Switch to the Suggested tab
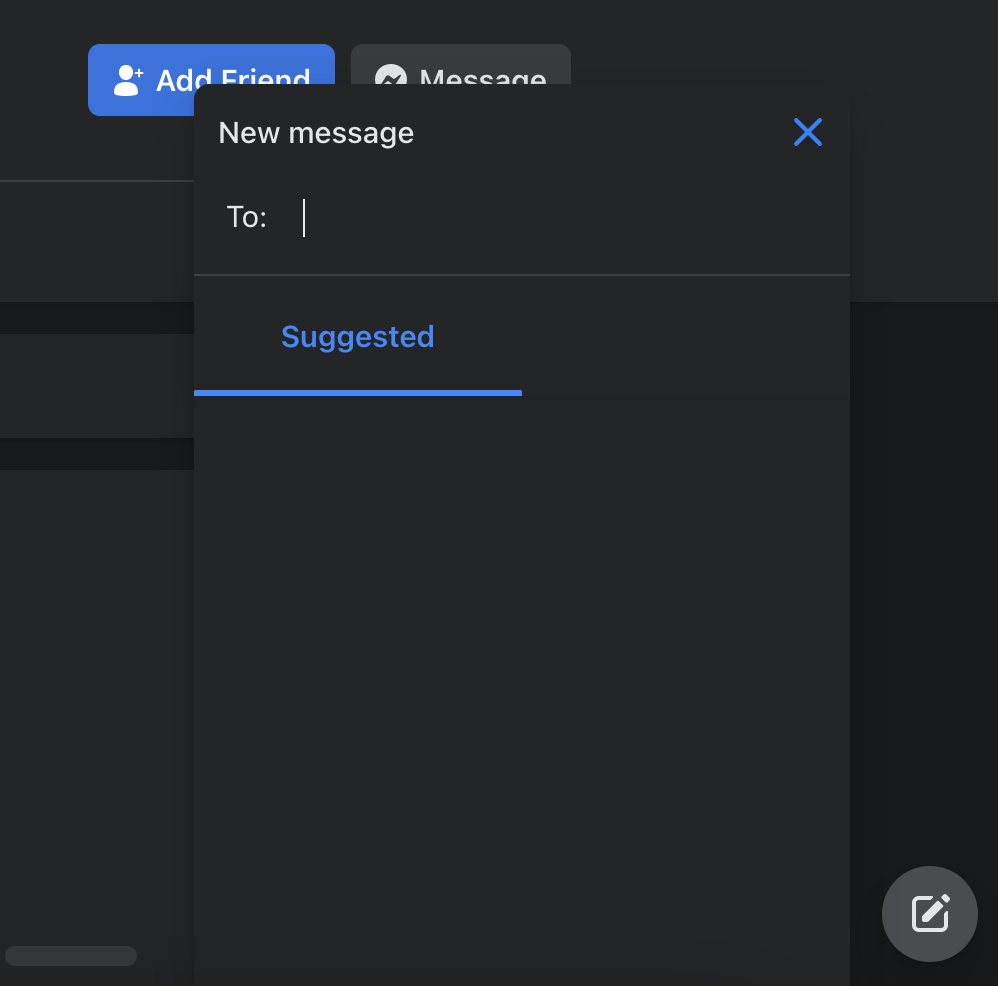 pyautogui.click(x=357, y=337)
